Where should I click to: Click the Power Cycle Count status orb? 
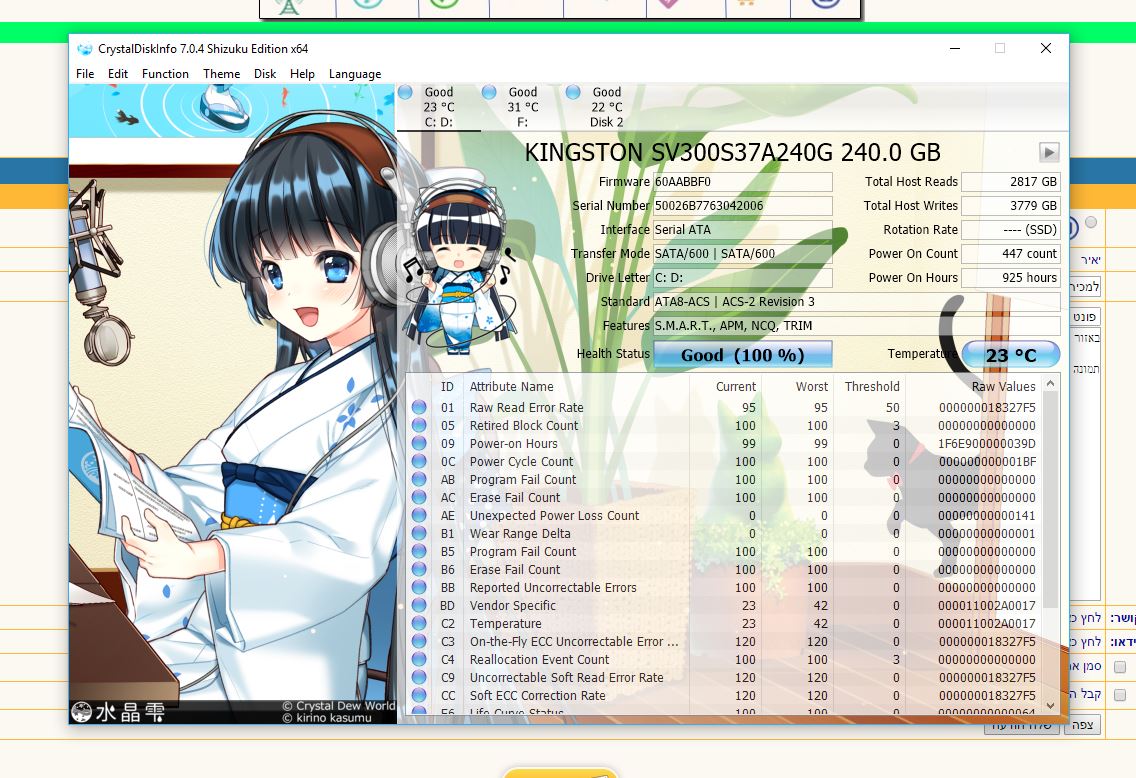click(419, 462)
